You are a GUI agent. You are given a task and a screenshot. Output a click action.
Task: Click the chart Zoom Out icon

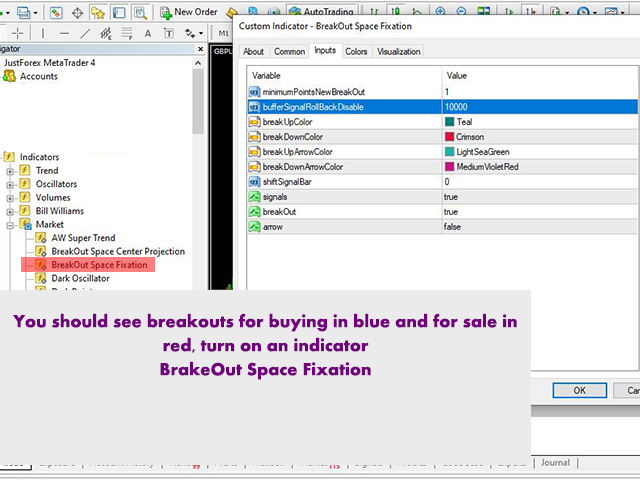click(x=461, y=11)
